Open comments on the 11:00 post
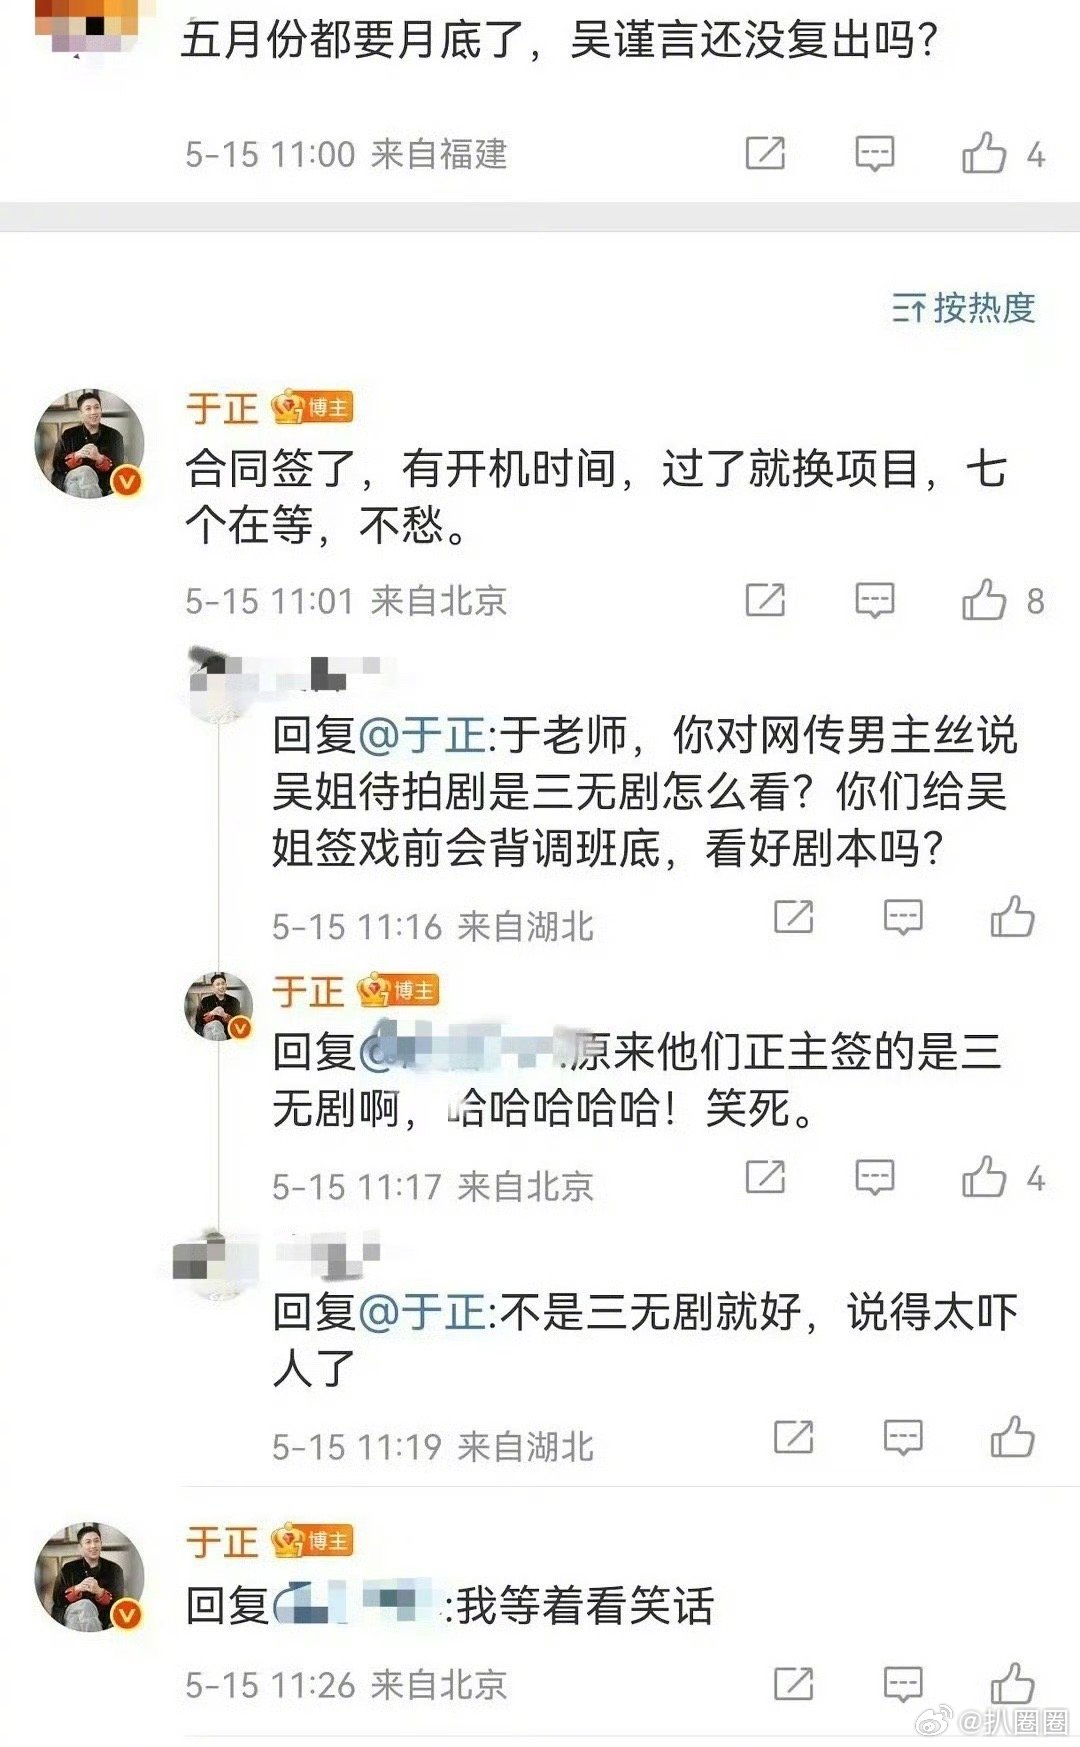 (874, 154)
